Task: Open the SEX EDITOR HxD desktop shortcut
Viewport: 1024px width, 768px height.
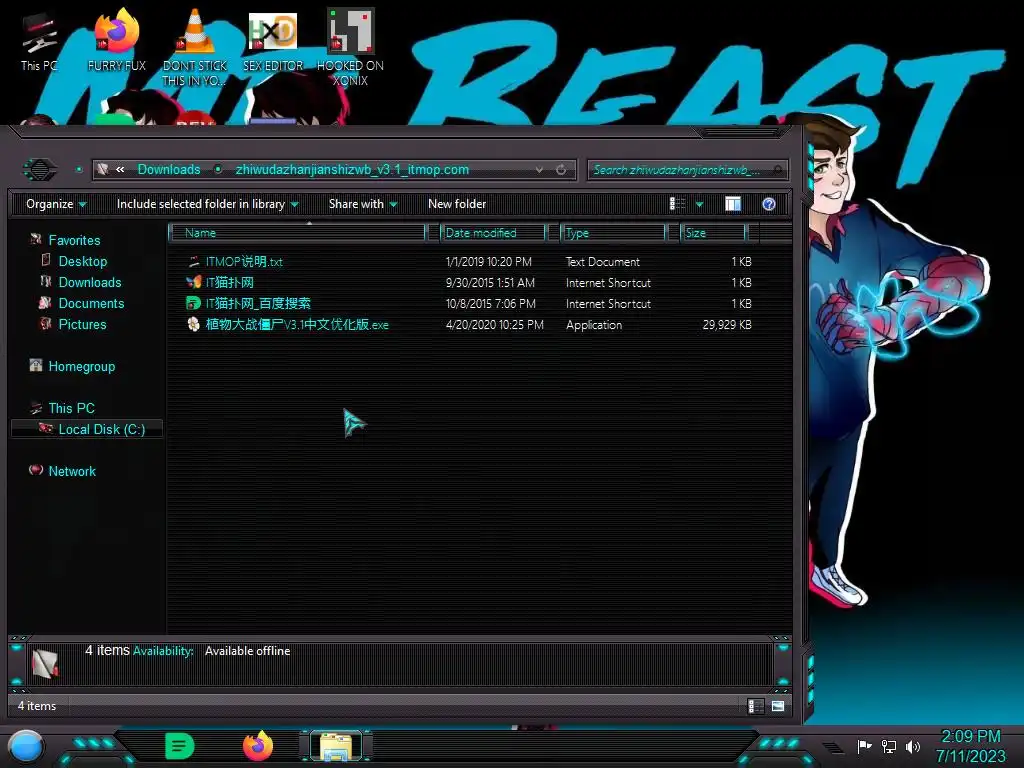Action: click(273, 40)
